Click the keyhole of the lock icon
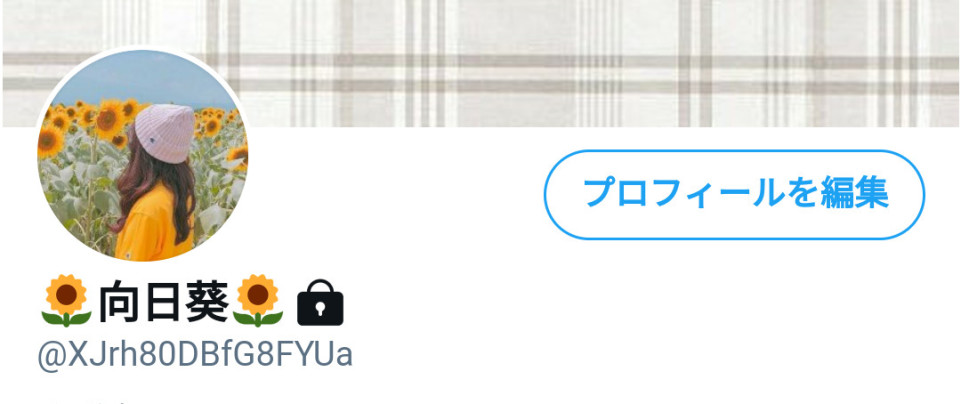 click(320, 310)
